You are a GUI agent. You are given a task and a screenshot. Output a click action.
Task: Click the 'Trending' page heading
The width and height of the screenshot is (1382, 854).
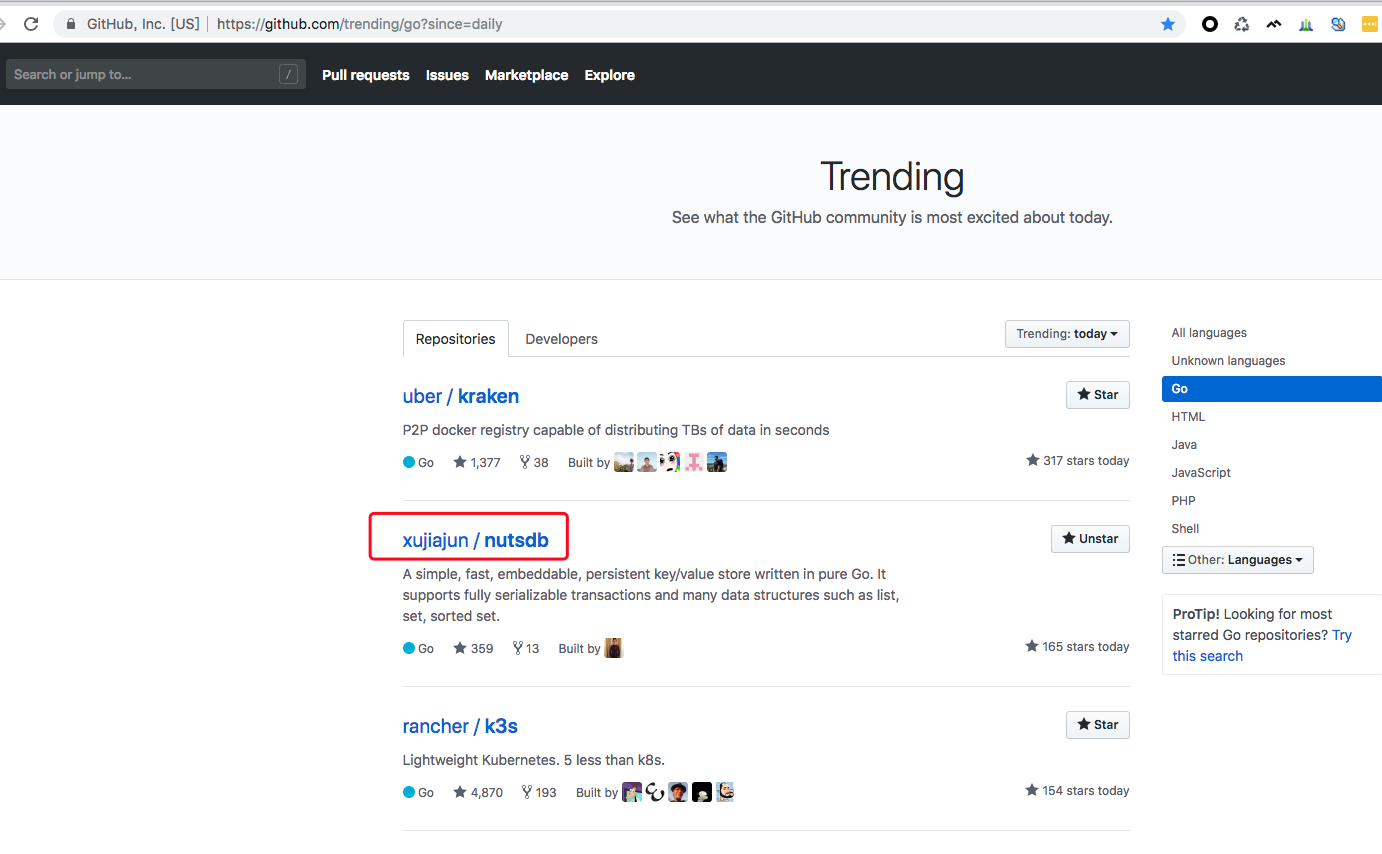point(892,177)
